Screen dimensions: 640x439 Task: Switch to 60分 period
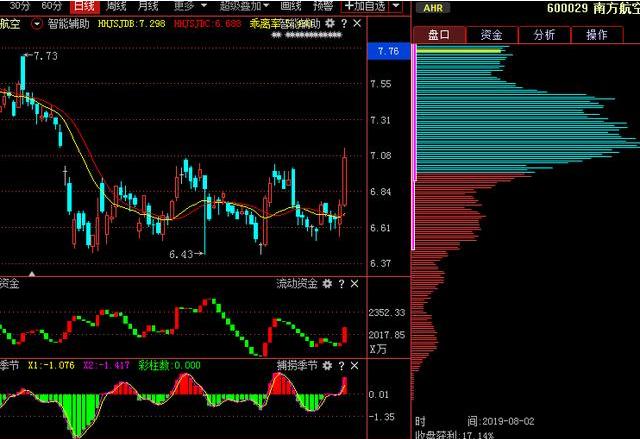51,6
